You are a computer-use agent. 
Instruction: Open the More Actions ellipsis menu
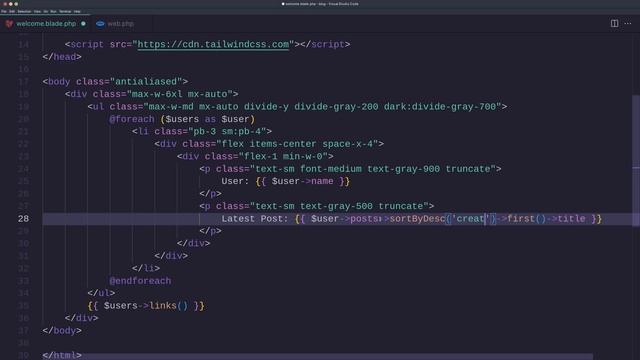pyautogui.click(x=628, y=24)
